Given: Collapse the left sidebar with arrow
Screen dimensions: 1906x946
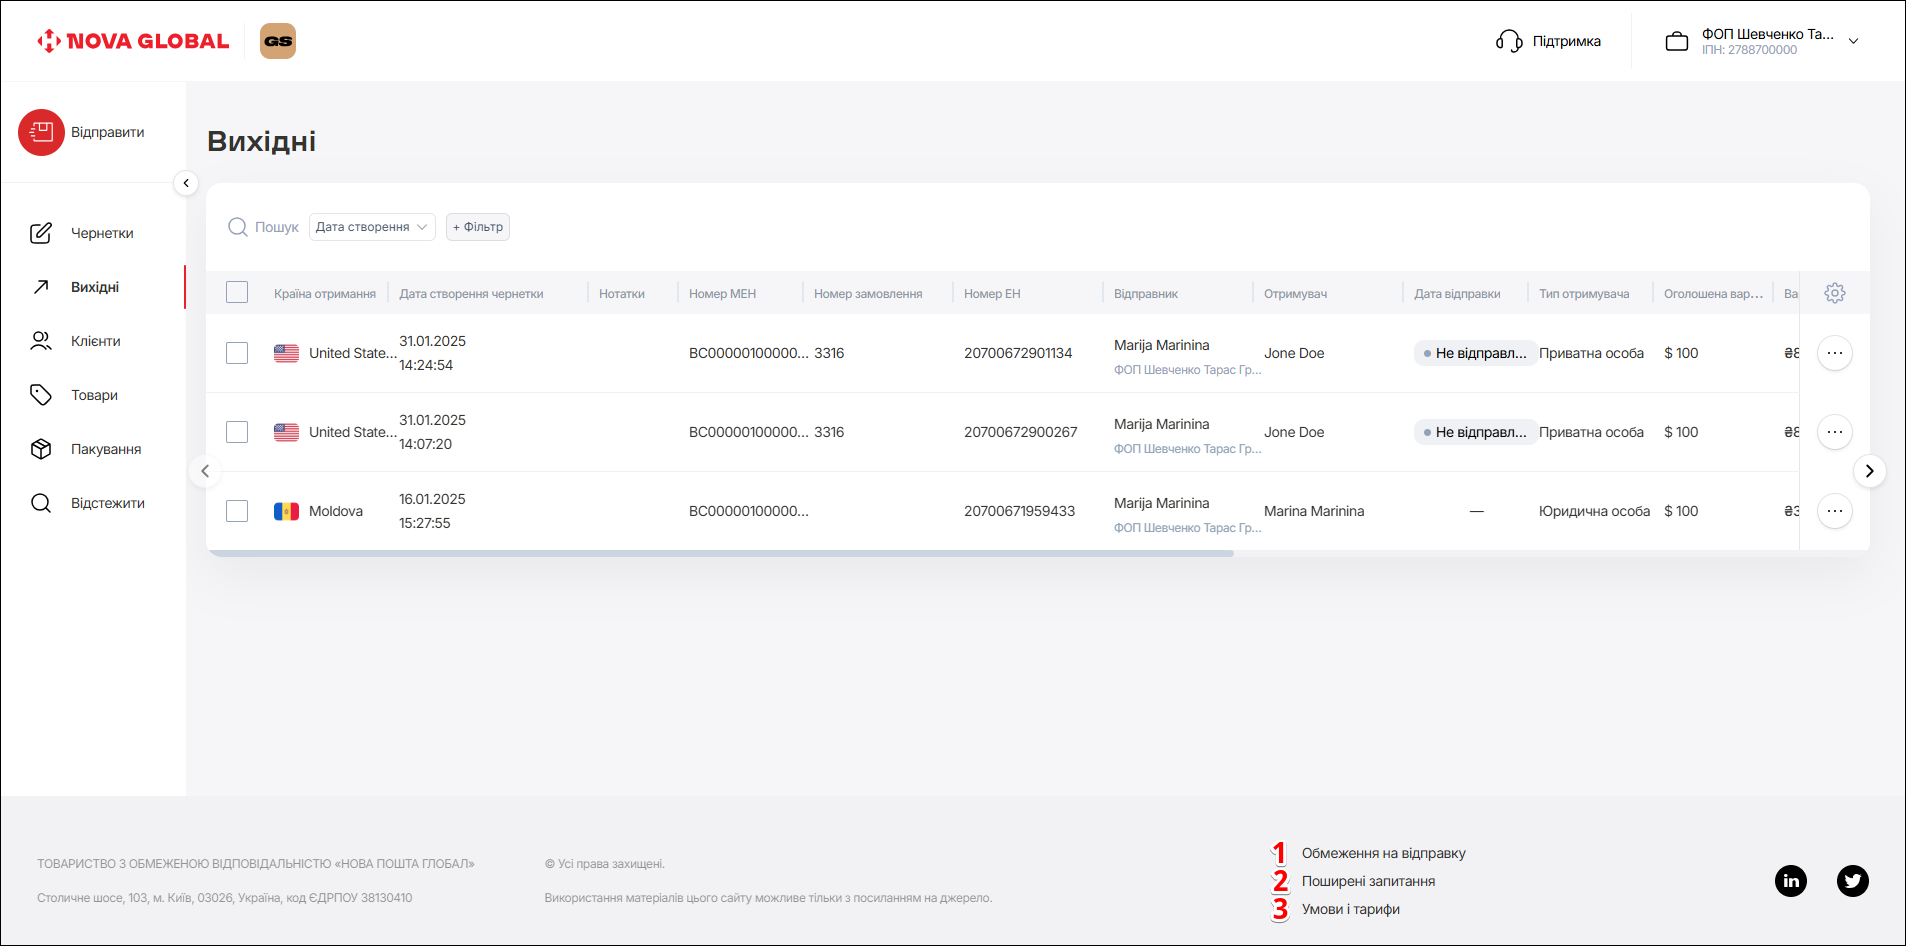Looking at the screenshot, I should [x=186, y=183].
